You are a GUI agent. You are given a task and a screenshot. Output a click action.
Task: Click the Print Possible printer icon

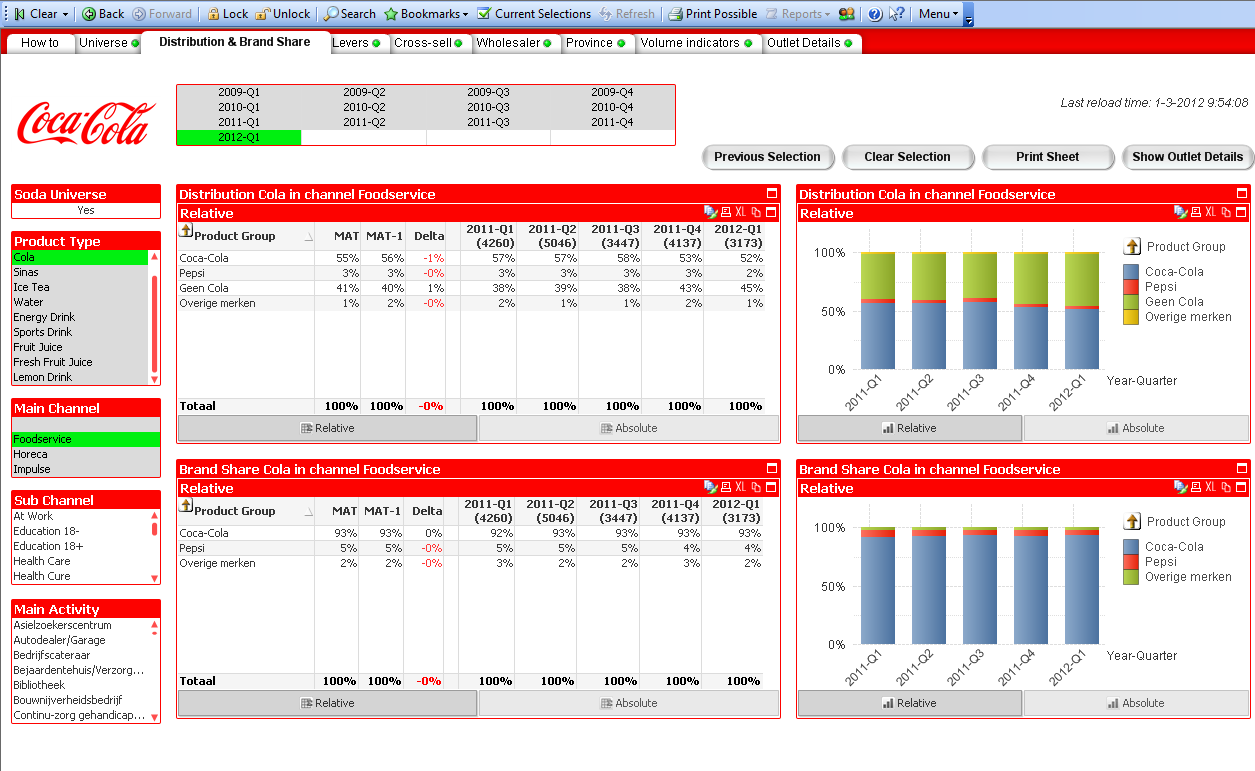pos(675,14)
